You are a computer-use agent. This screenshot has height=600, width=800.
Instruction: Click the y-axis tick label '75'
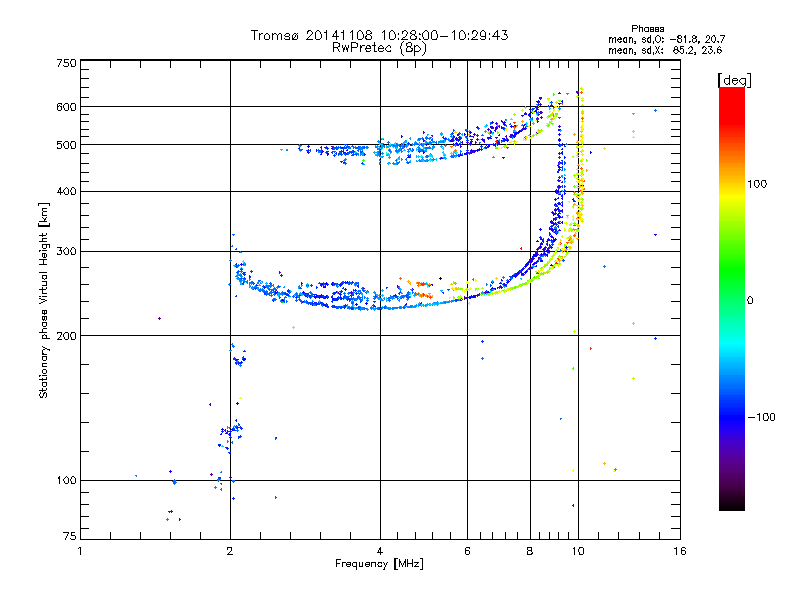tap(70, 536)
